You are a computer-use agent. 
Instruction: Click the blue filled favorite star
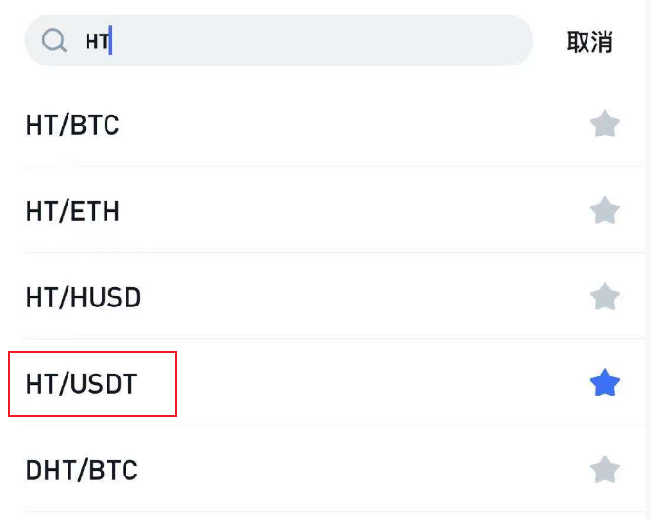tap(604, 383)
